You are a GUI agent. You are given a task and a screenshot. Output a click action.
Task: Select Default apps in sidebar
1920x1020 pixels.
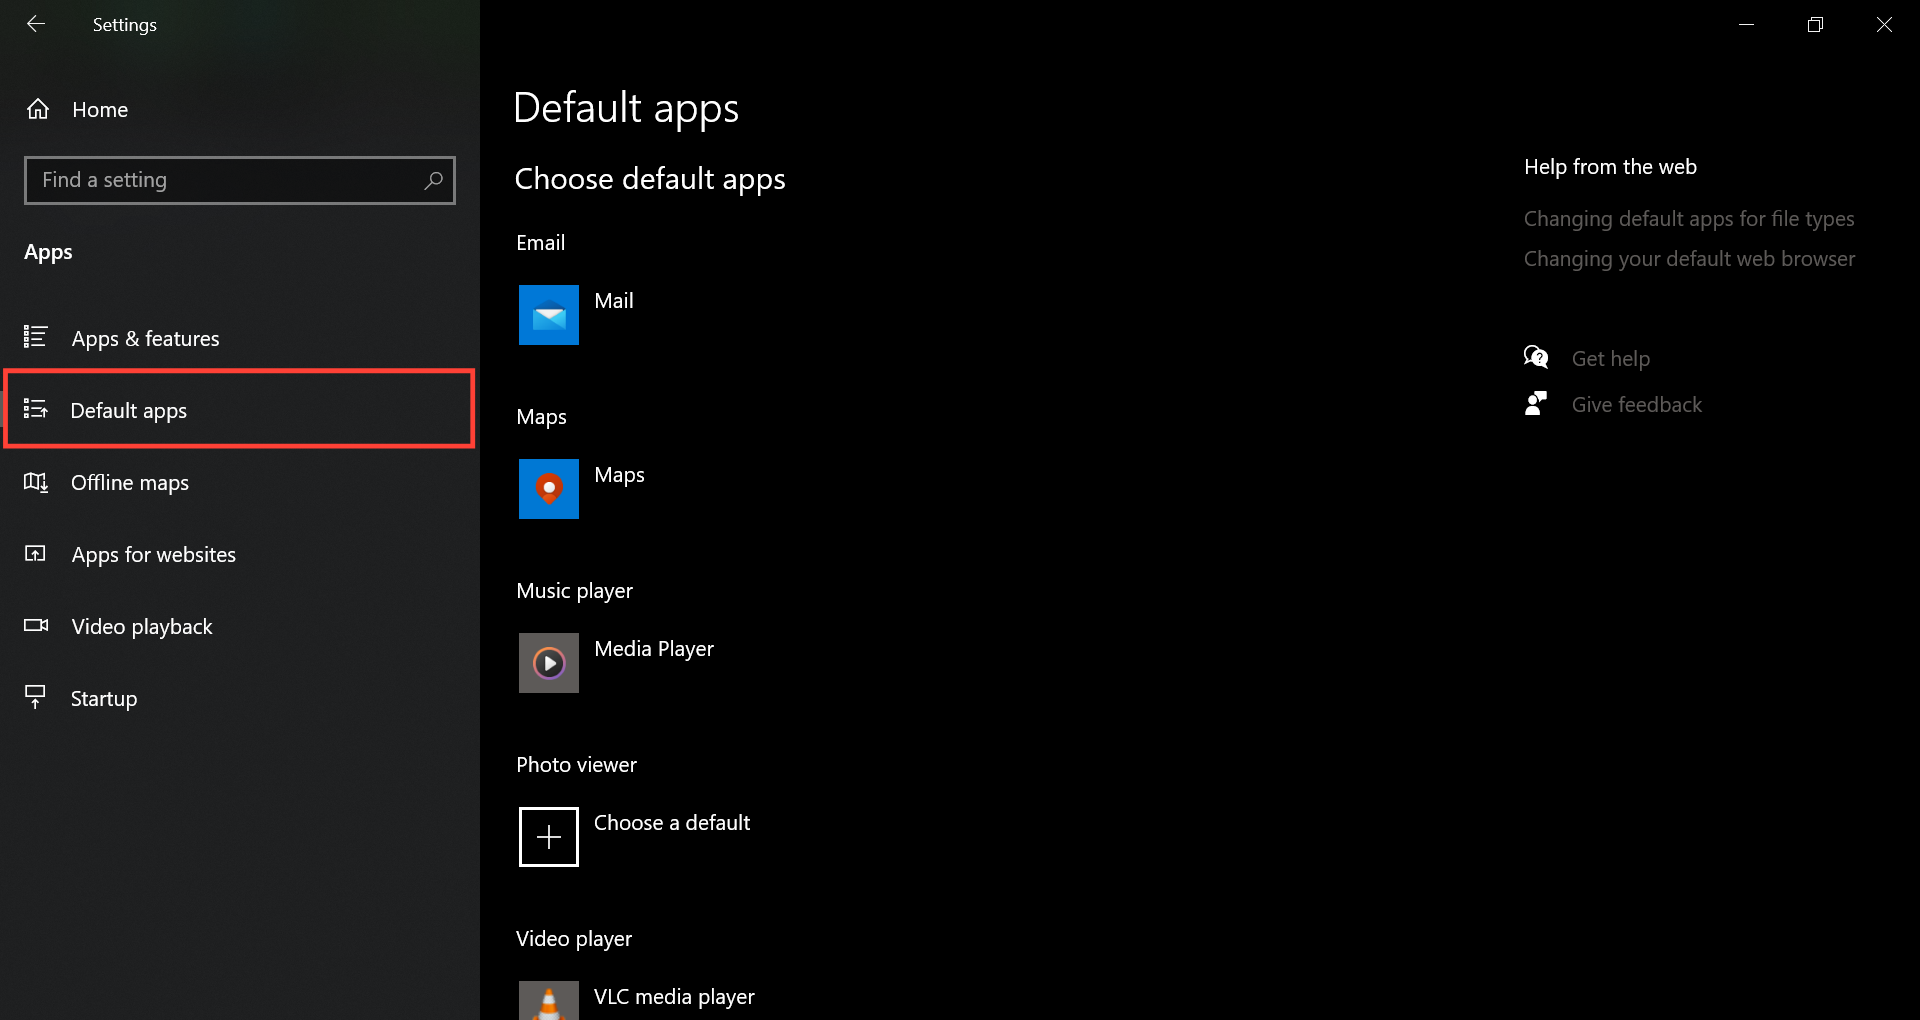click(x=240, y=410)
